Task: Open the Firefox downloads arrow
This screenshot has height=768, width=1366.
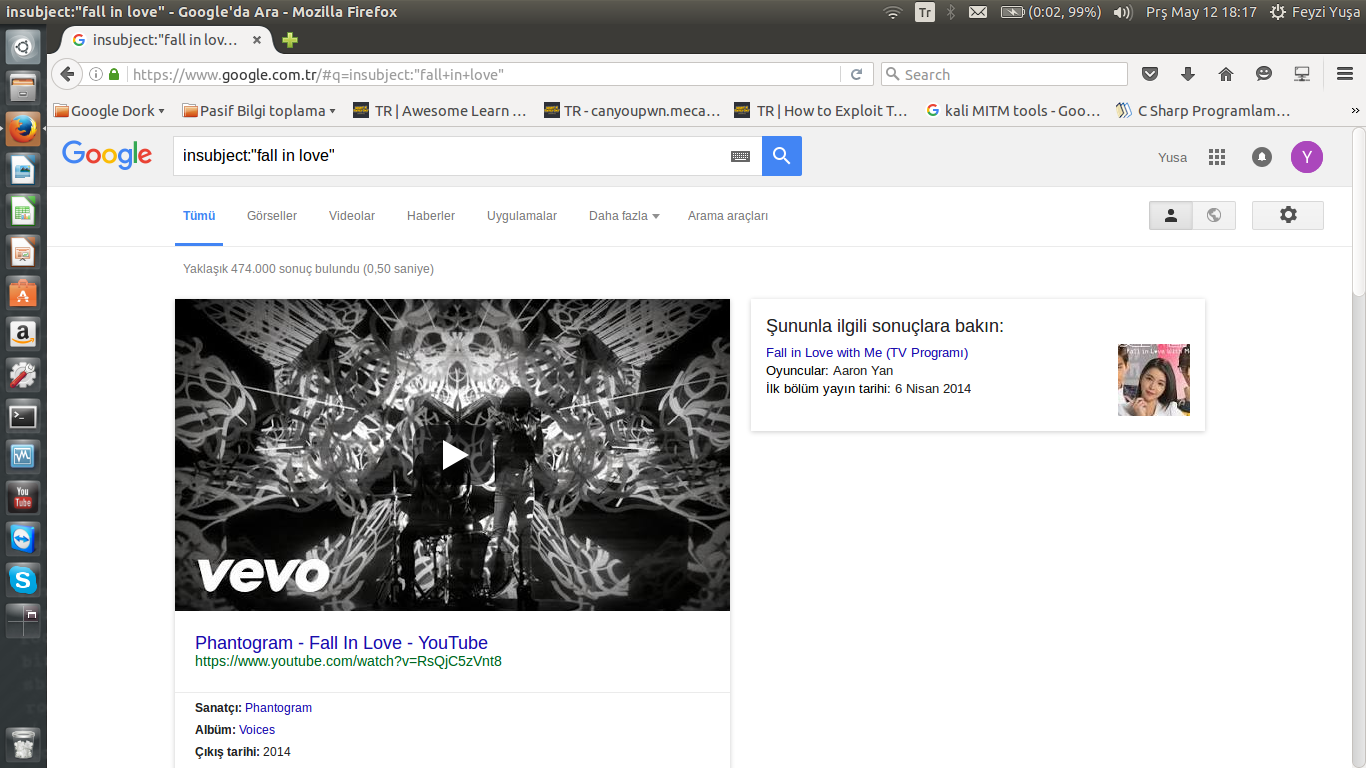Action: coord(1188,74)
